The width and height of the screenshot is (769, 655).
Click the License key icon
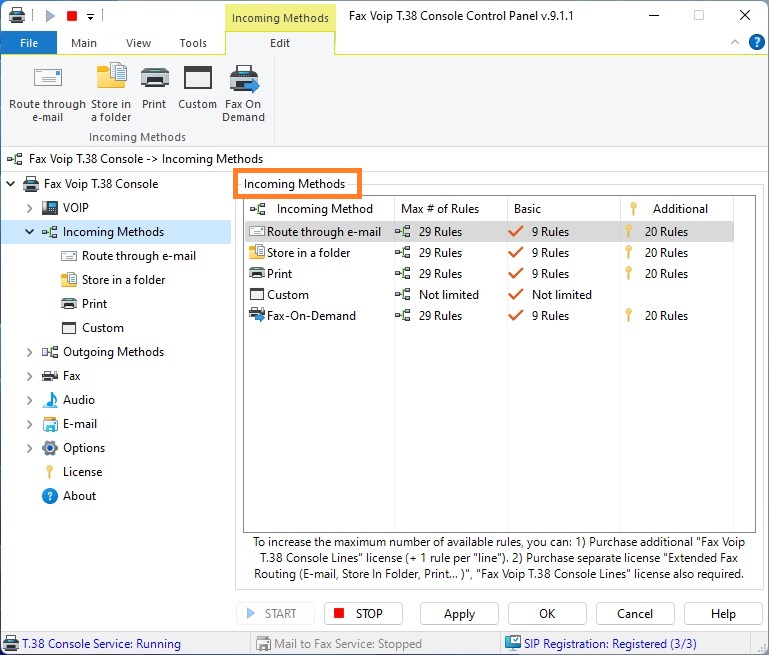point(49,472)
